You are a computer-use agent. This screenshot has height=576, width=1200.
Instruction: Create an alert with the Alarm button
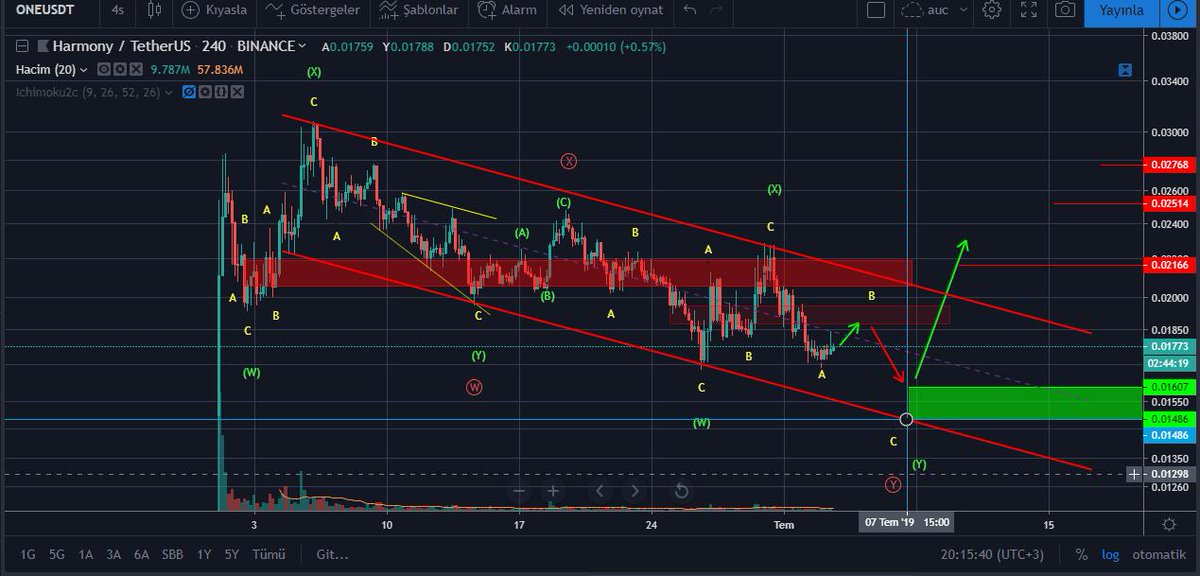pyautogui.click(x=506, y=10)
